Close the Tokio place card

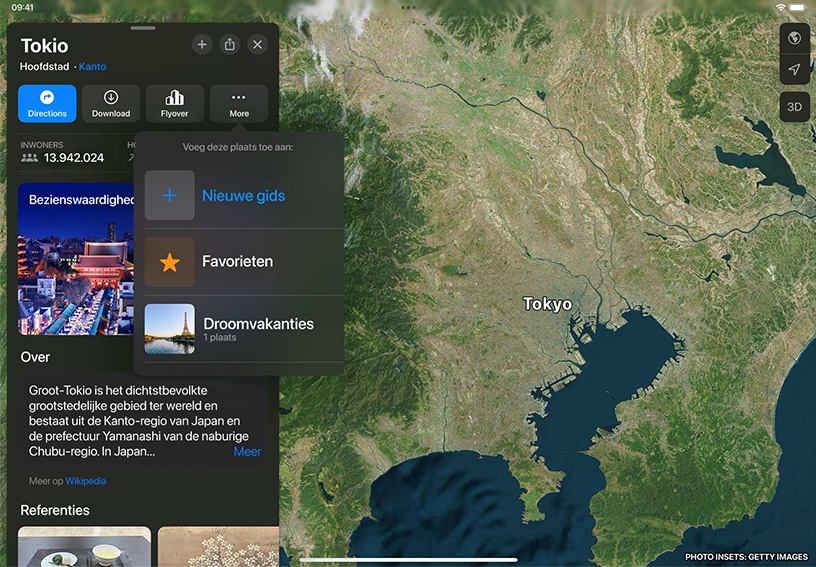[258, 45]
